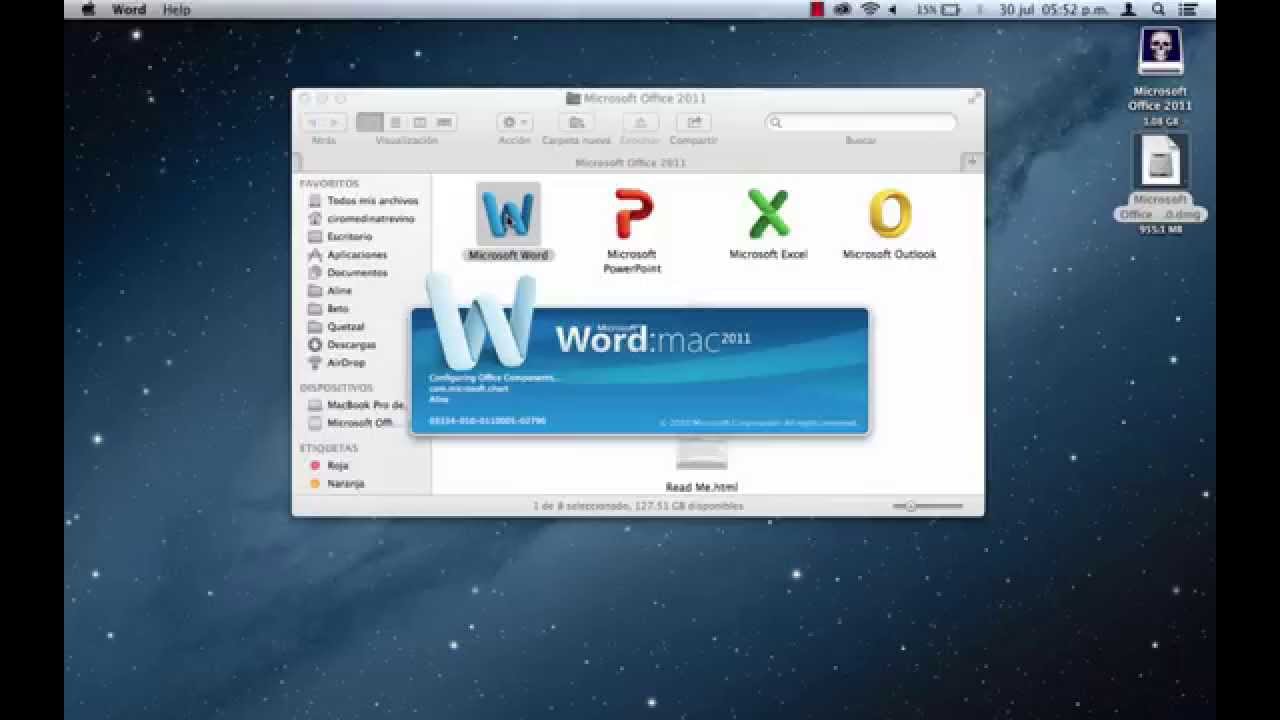1280x720 pixels.
Task: Select MacBook Pro device in sidebar
Action: [x=357, y=405]
